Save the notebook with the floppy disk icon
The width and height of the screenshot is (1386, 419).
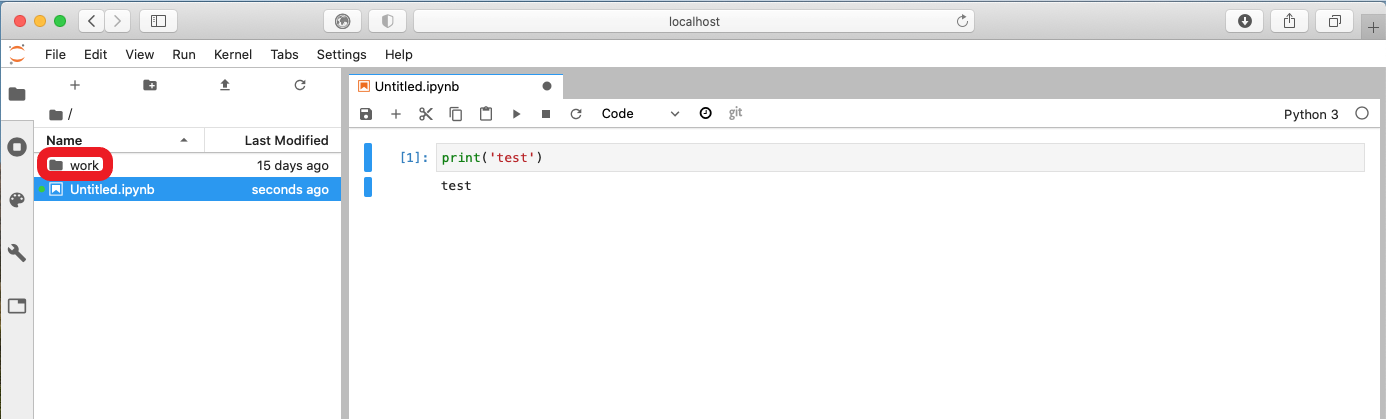366,114
